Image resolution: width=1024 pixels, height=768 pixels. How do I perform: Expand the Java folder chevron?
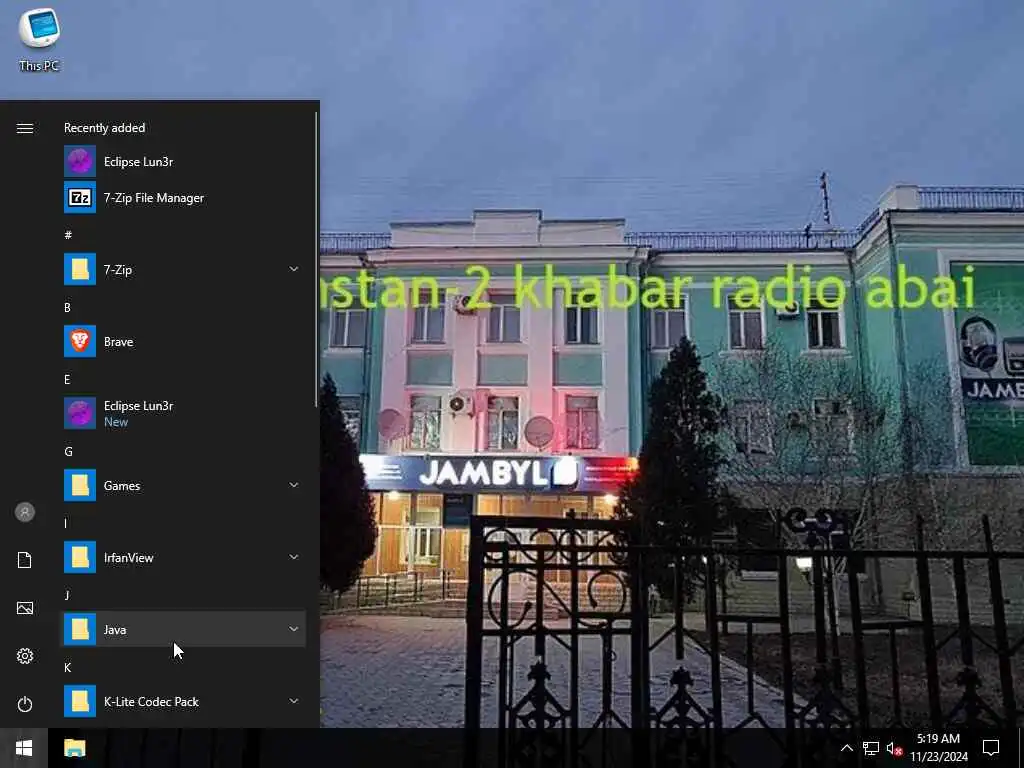294,628
